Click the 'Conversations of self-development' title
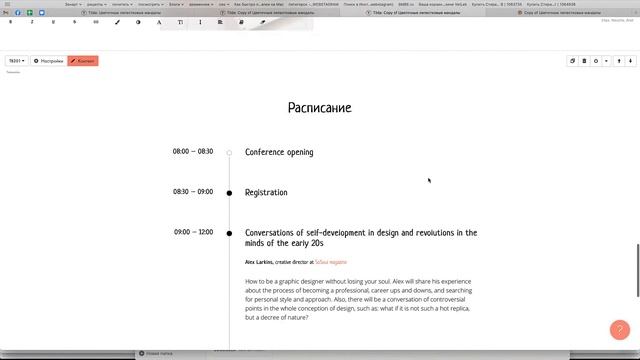640x360 pixels. tap(361, 238)
